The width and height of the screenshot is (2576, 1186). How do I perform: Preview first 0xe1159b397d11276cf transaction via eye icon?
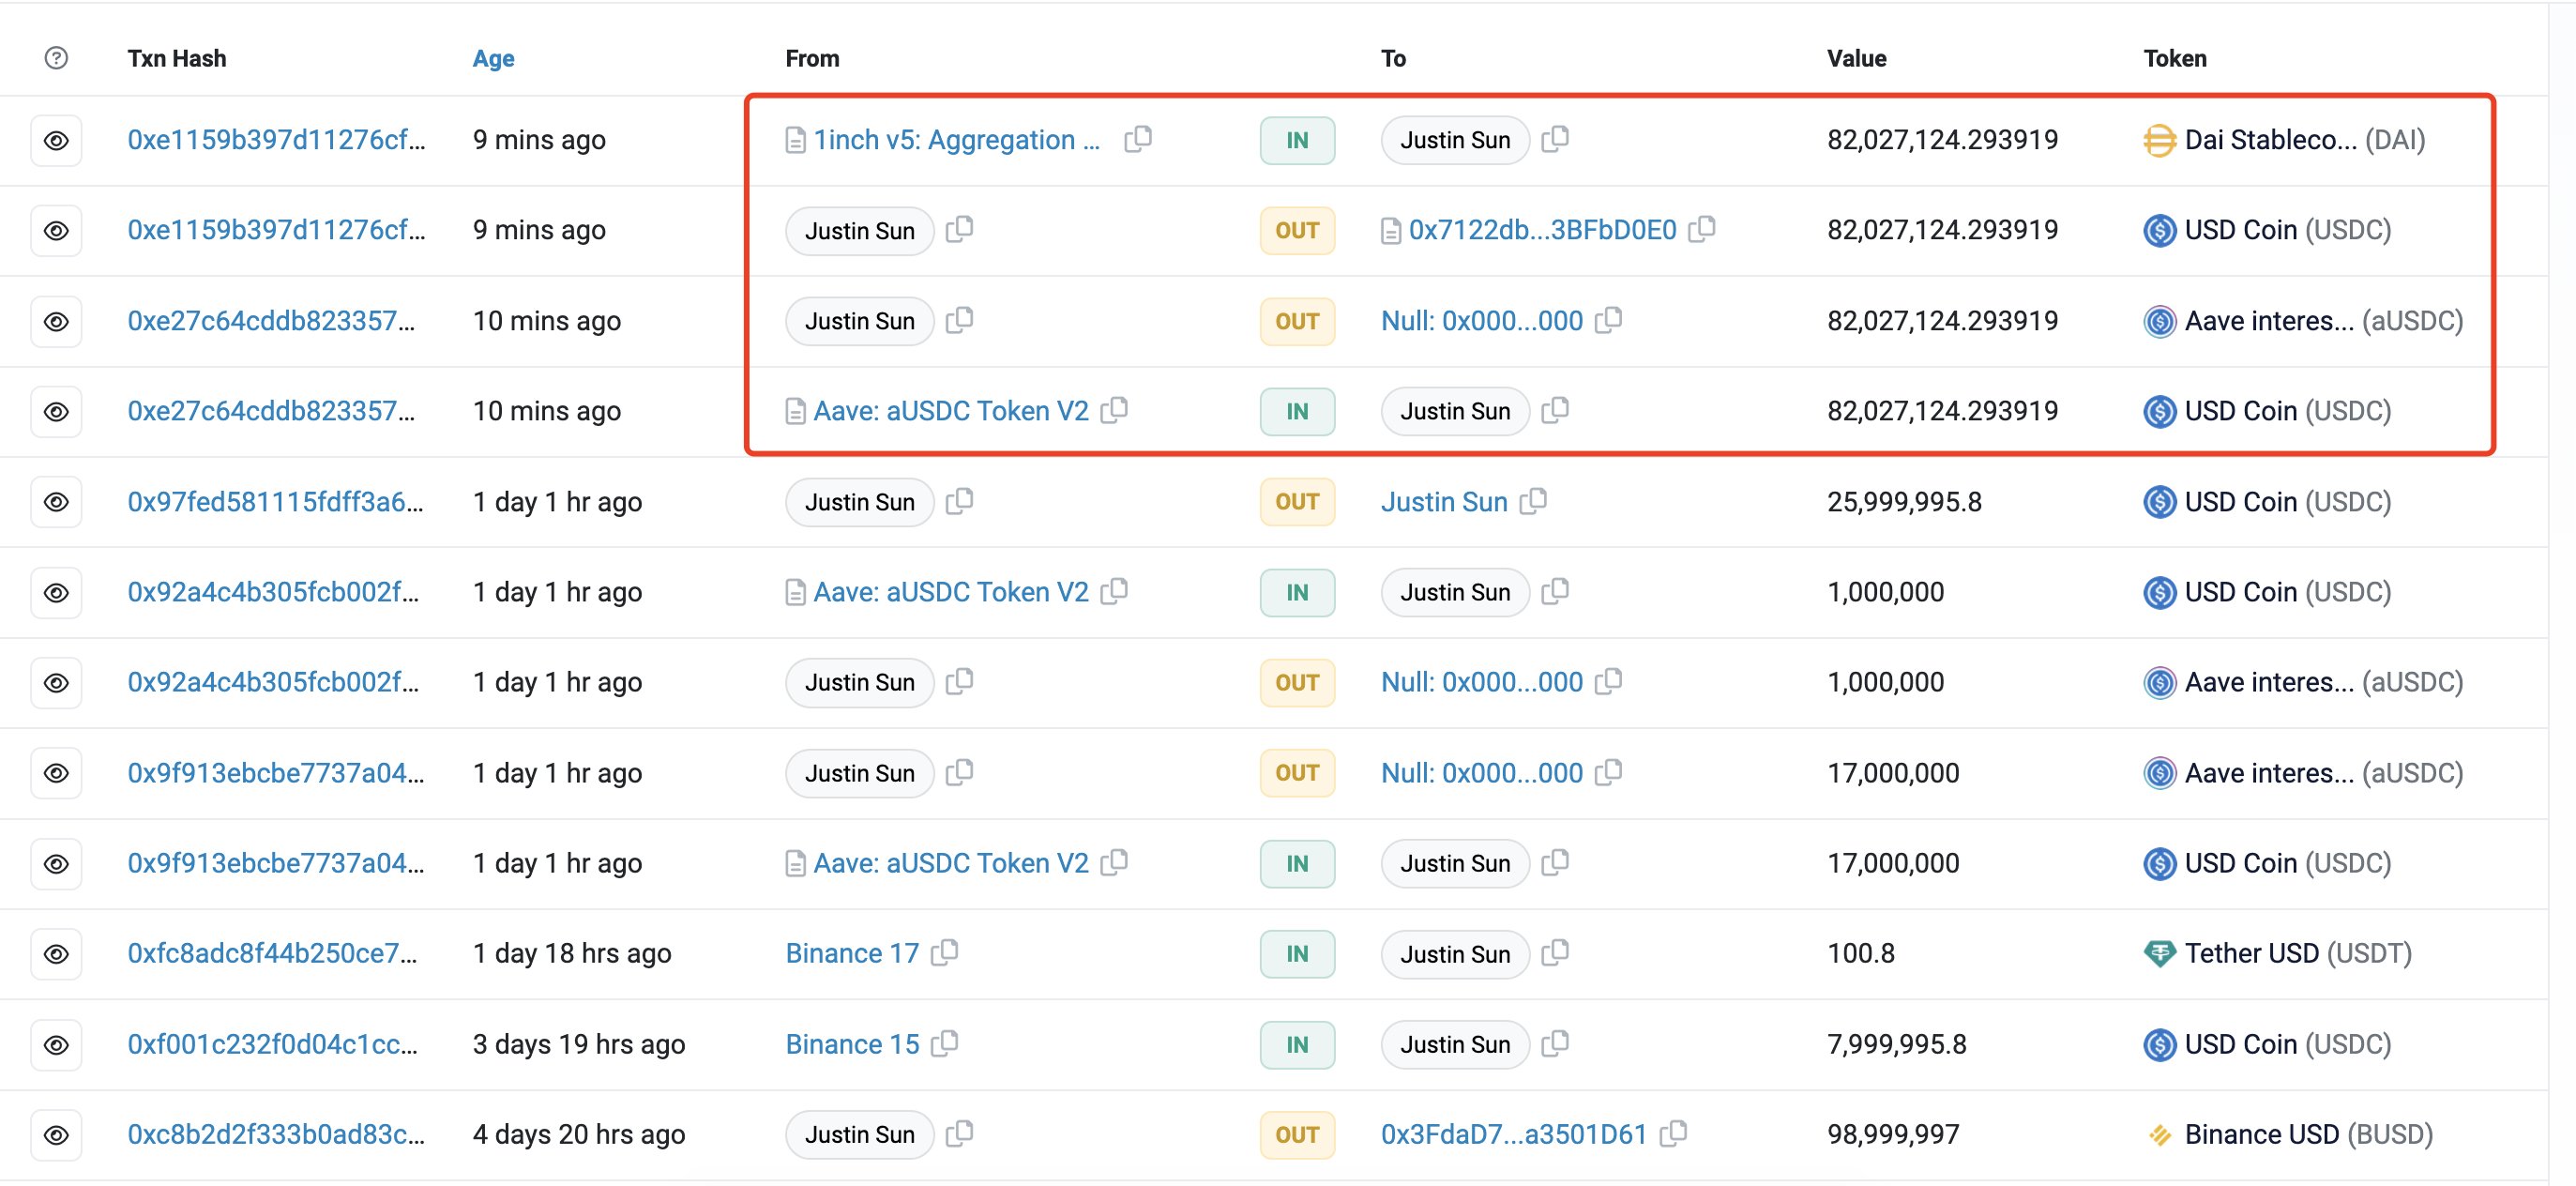[56, 140]
